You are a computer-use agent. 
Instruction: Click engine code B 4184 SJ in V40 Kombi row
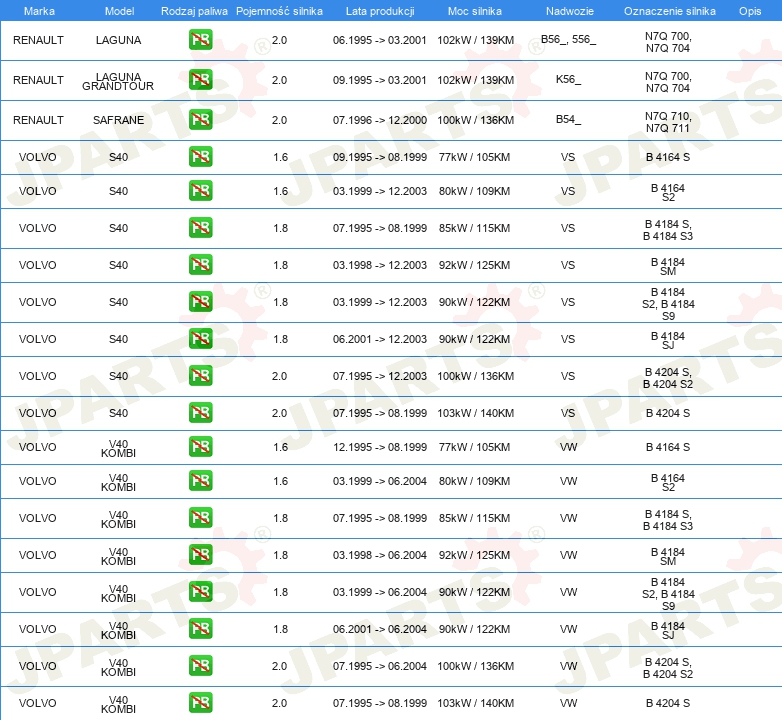668,630
